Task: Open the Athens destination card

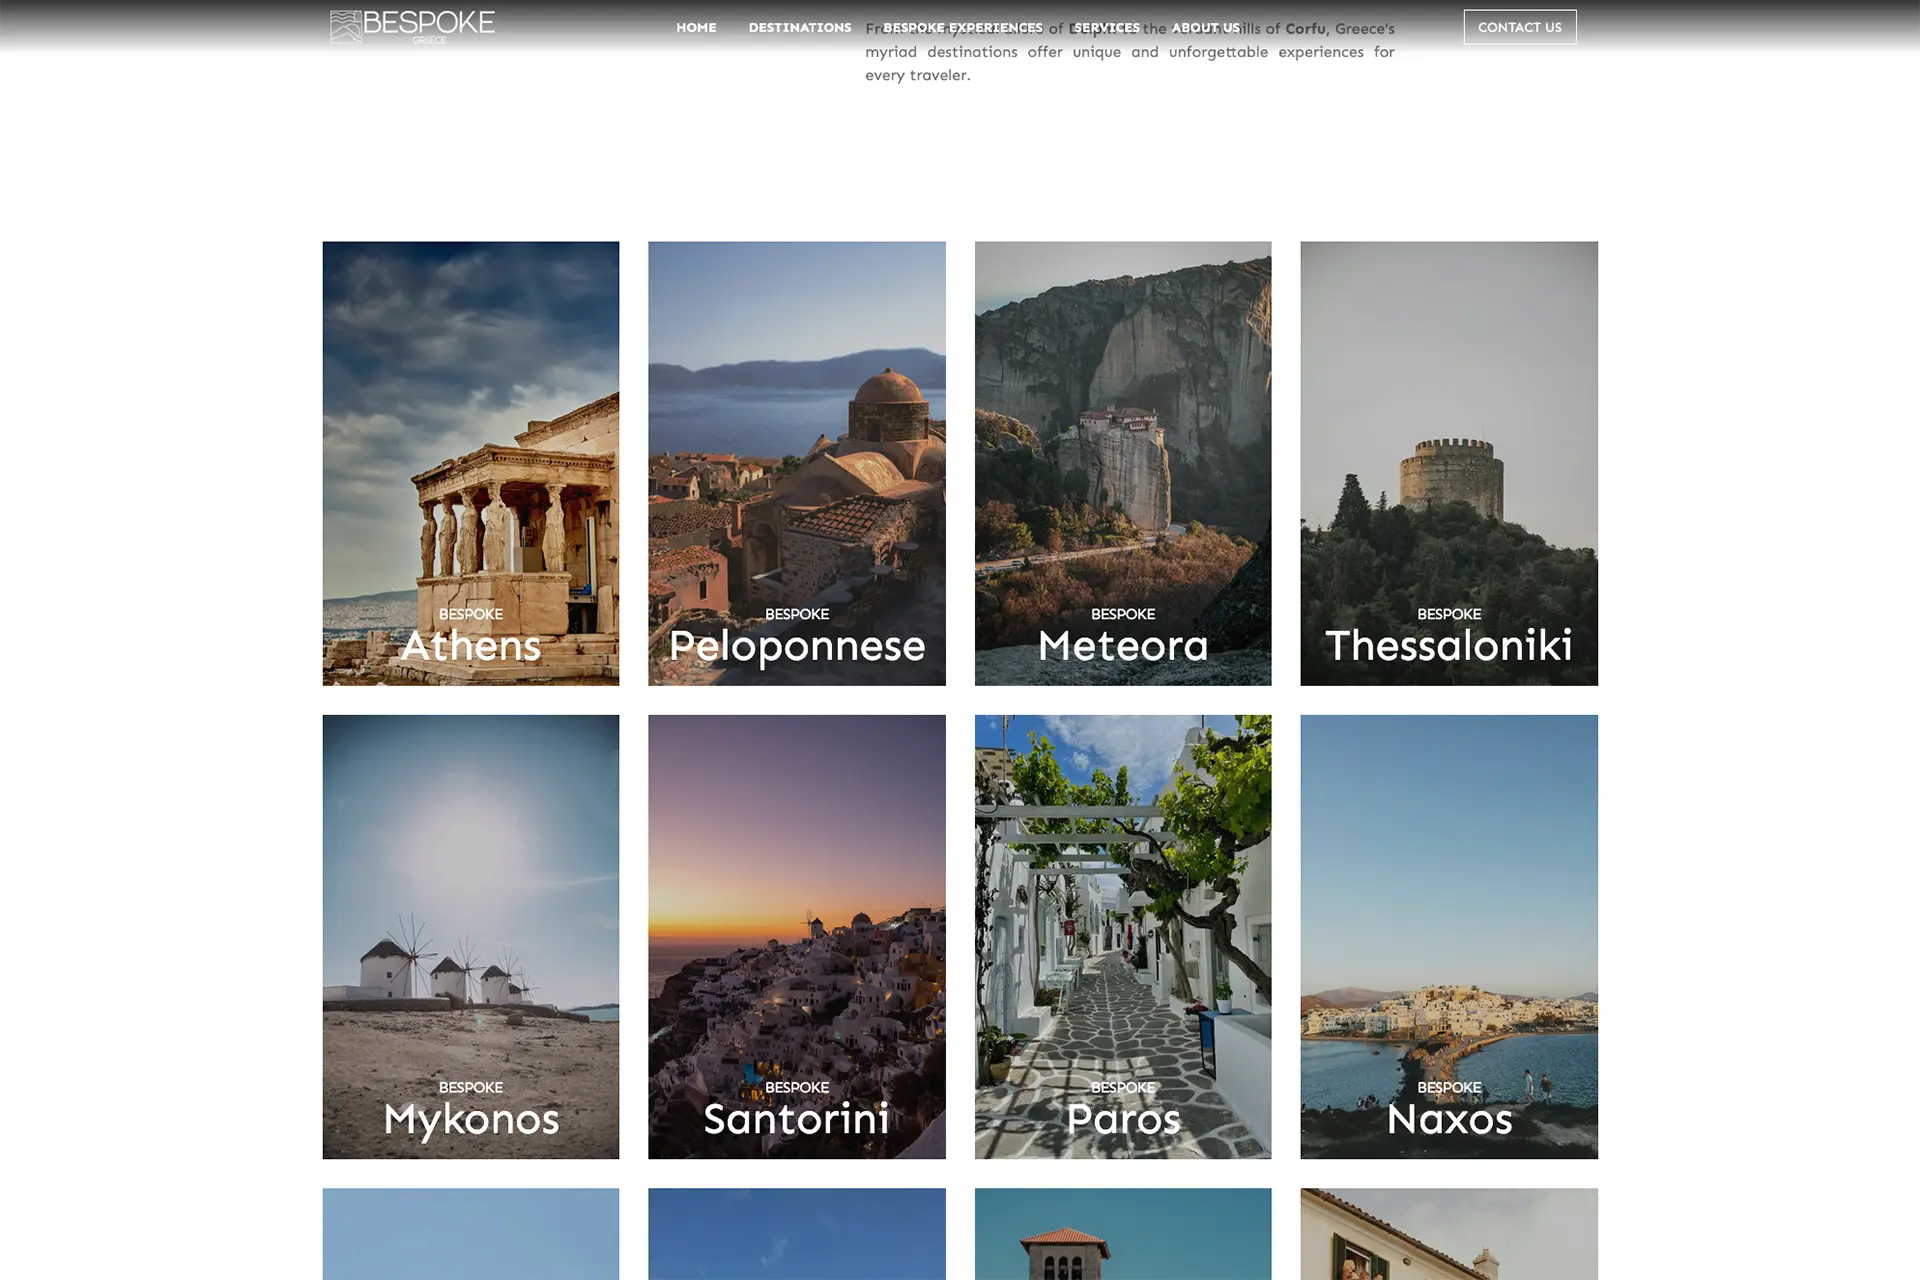Action: coord(470,462)
